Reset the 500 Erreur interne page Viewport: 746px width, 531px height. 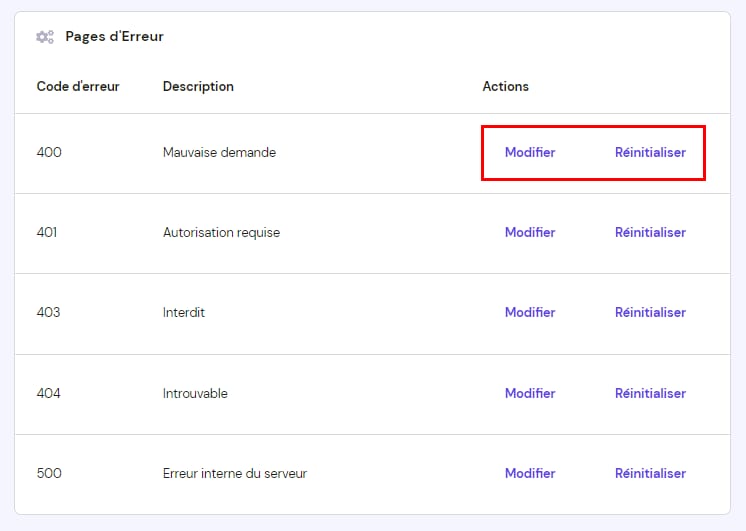650,474
